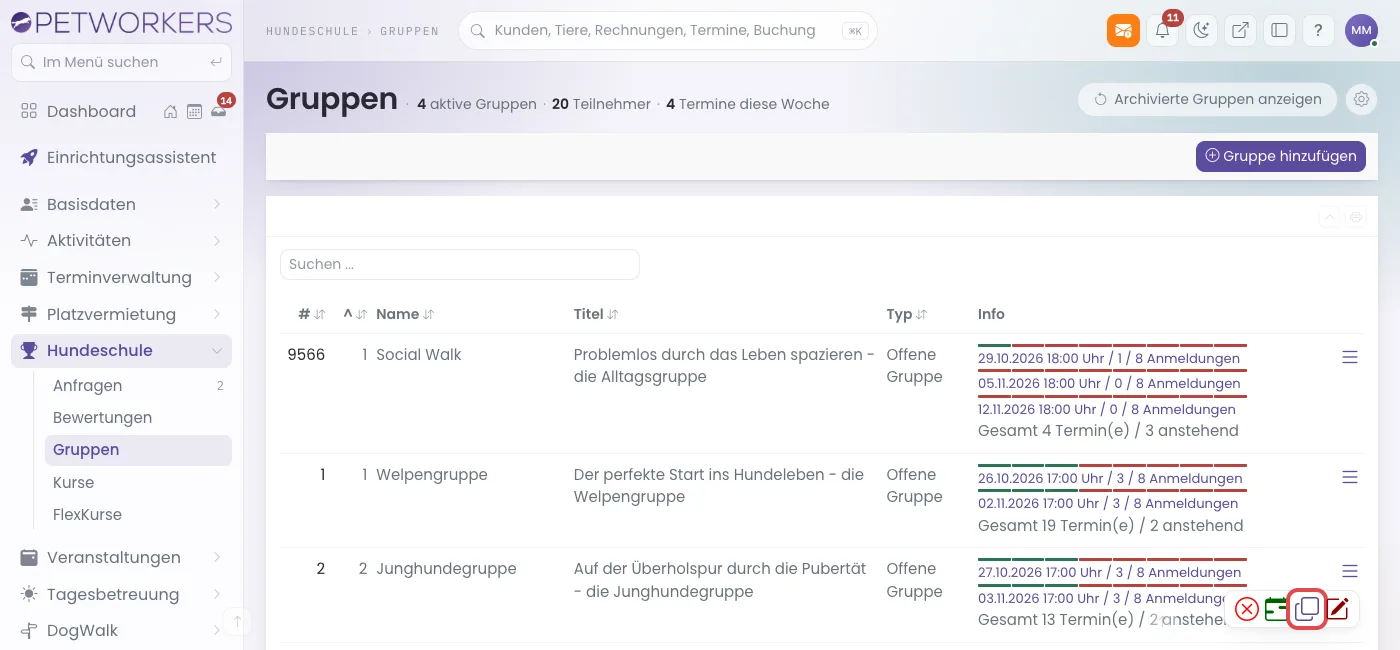The width and height of the screenshot is (1400, 650).
Task: Click the red delete circle-X icon
Action: tap(1246, 609)
